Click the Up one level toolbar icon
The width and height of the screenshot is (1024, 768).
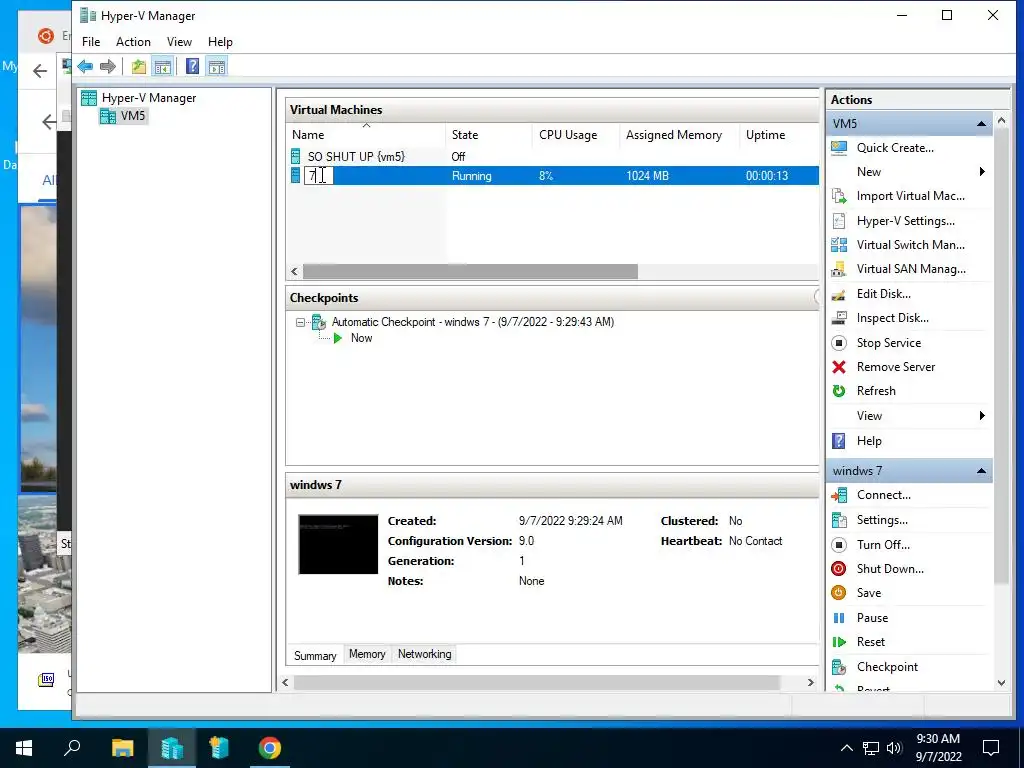[x=138, y=67]
